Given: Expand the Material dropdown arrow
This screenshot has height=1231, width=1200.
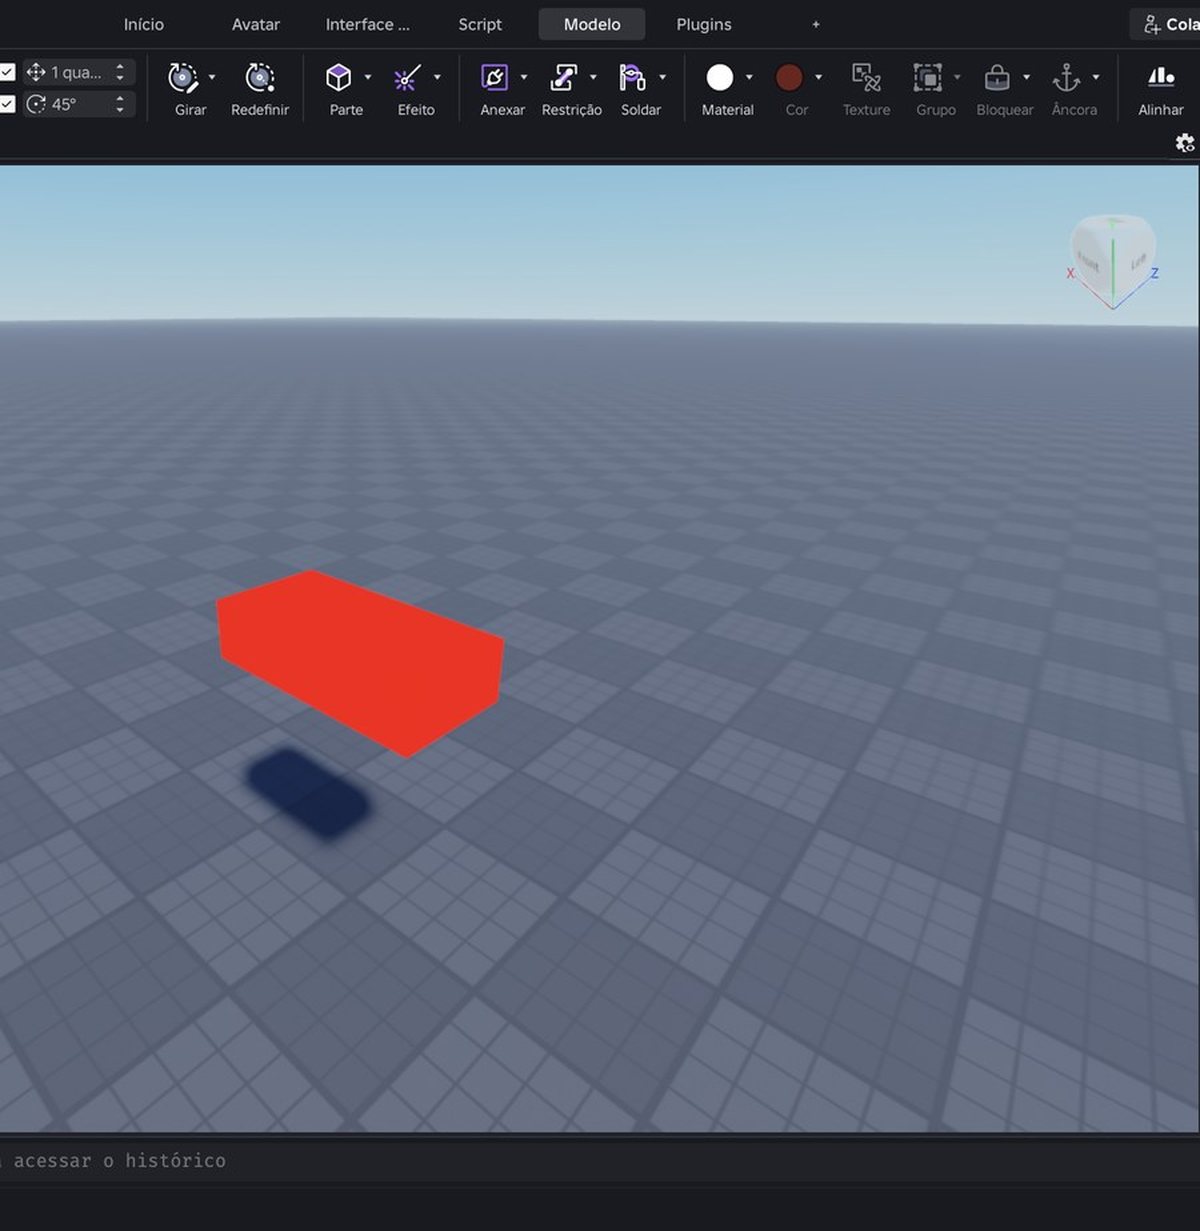Looking at the screenshot, I should [749, 78].
